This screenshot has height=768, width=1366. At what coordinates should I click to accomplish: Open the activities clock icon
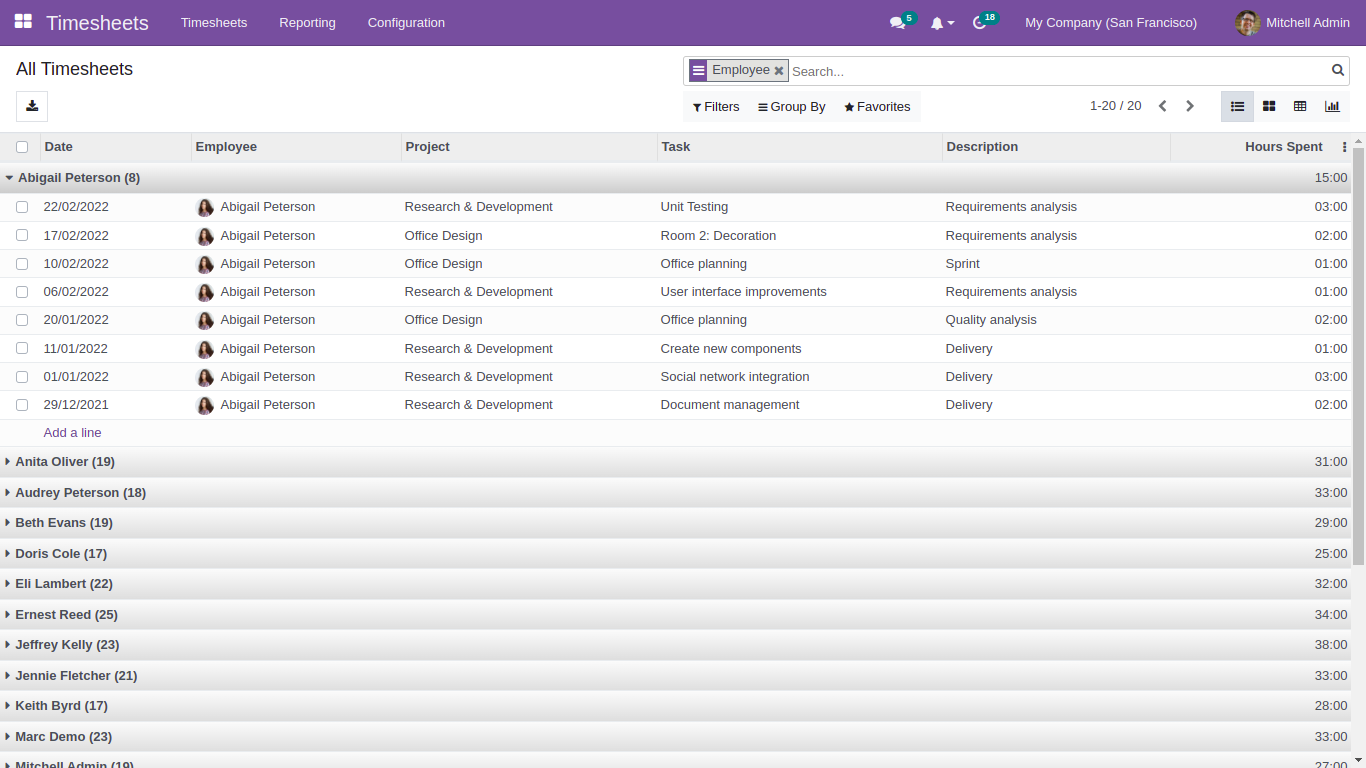click(979, 22)
